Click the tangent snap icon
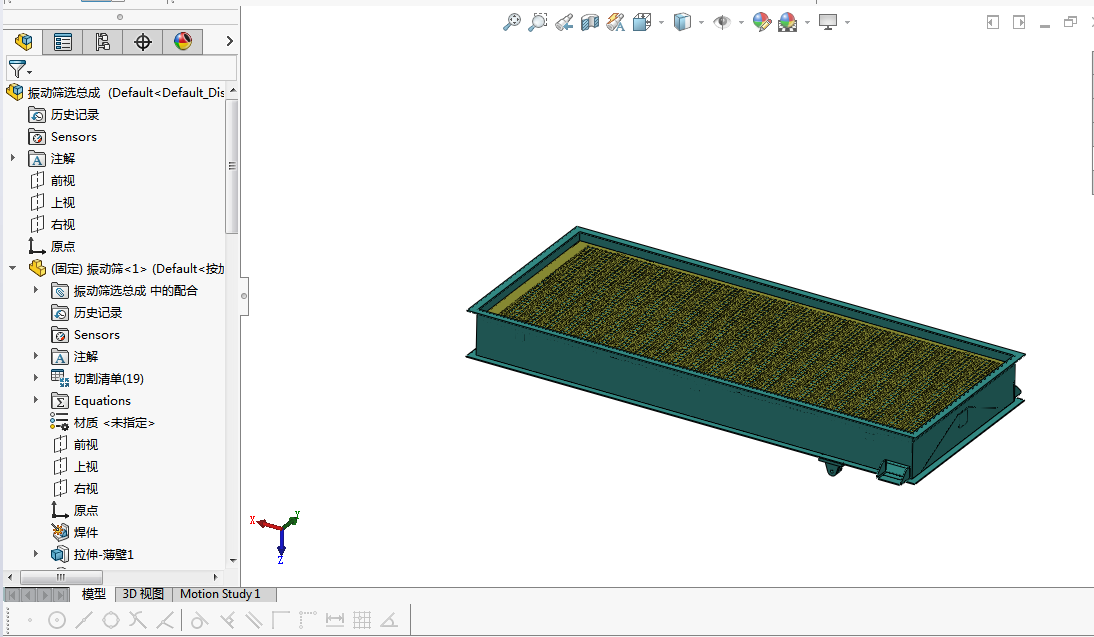The image size is (1094, 637). (200, 620)
